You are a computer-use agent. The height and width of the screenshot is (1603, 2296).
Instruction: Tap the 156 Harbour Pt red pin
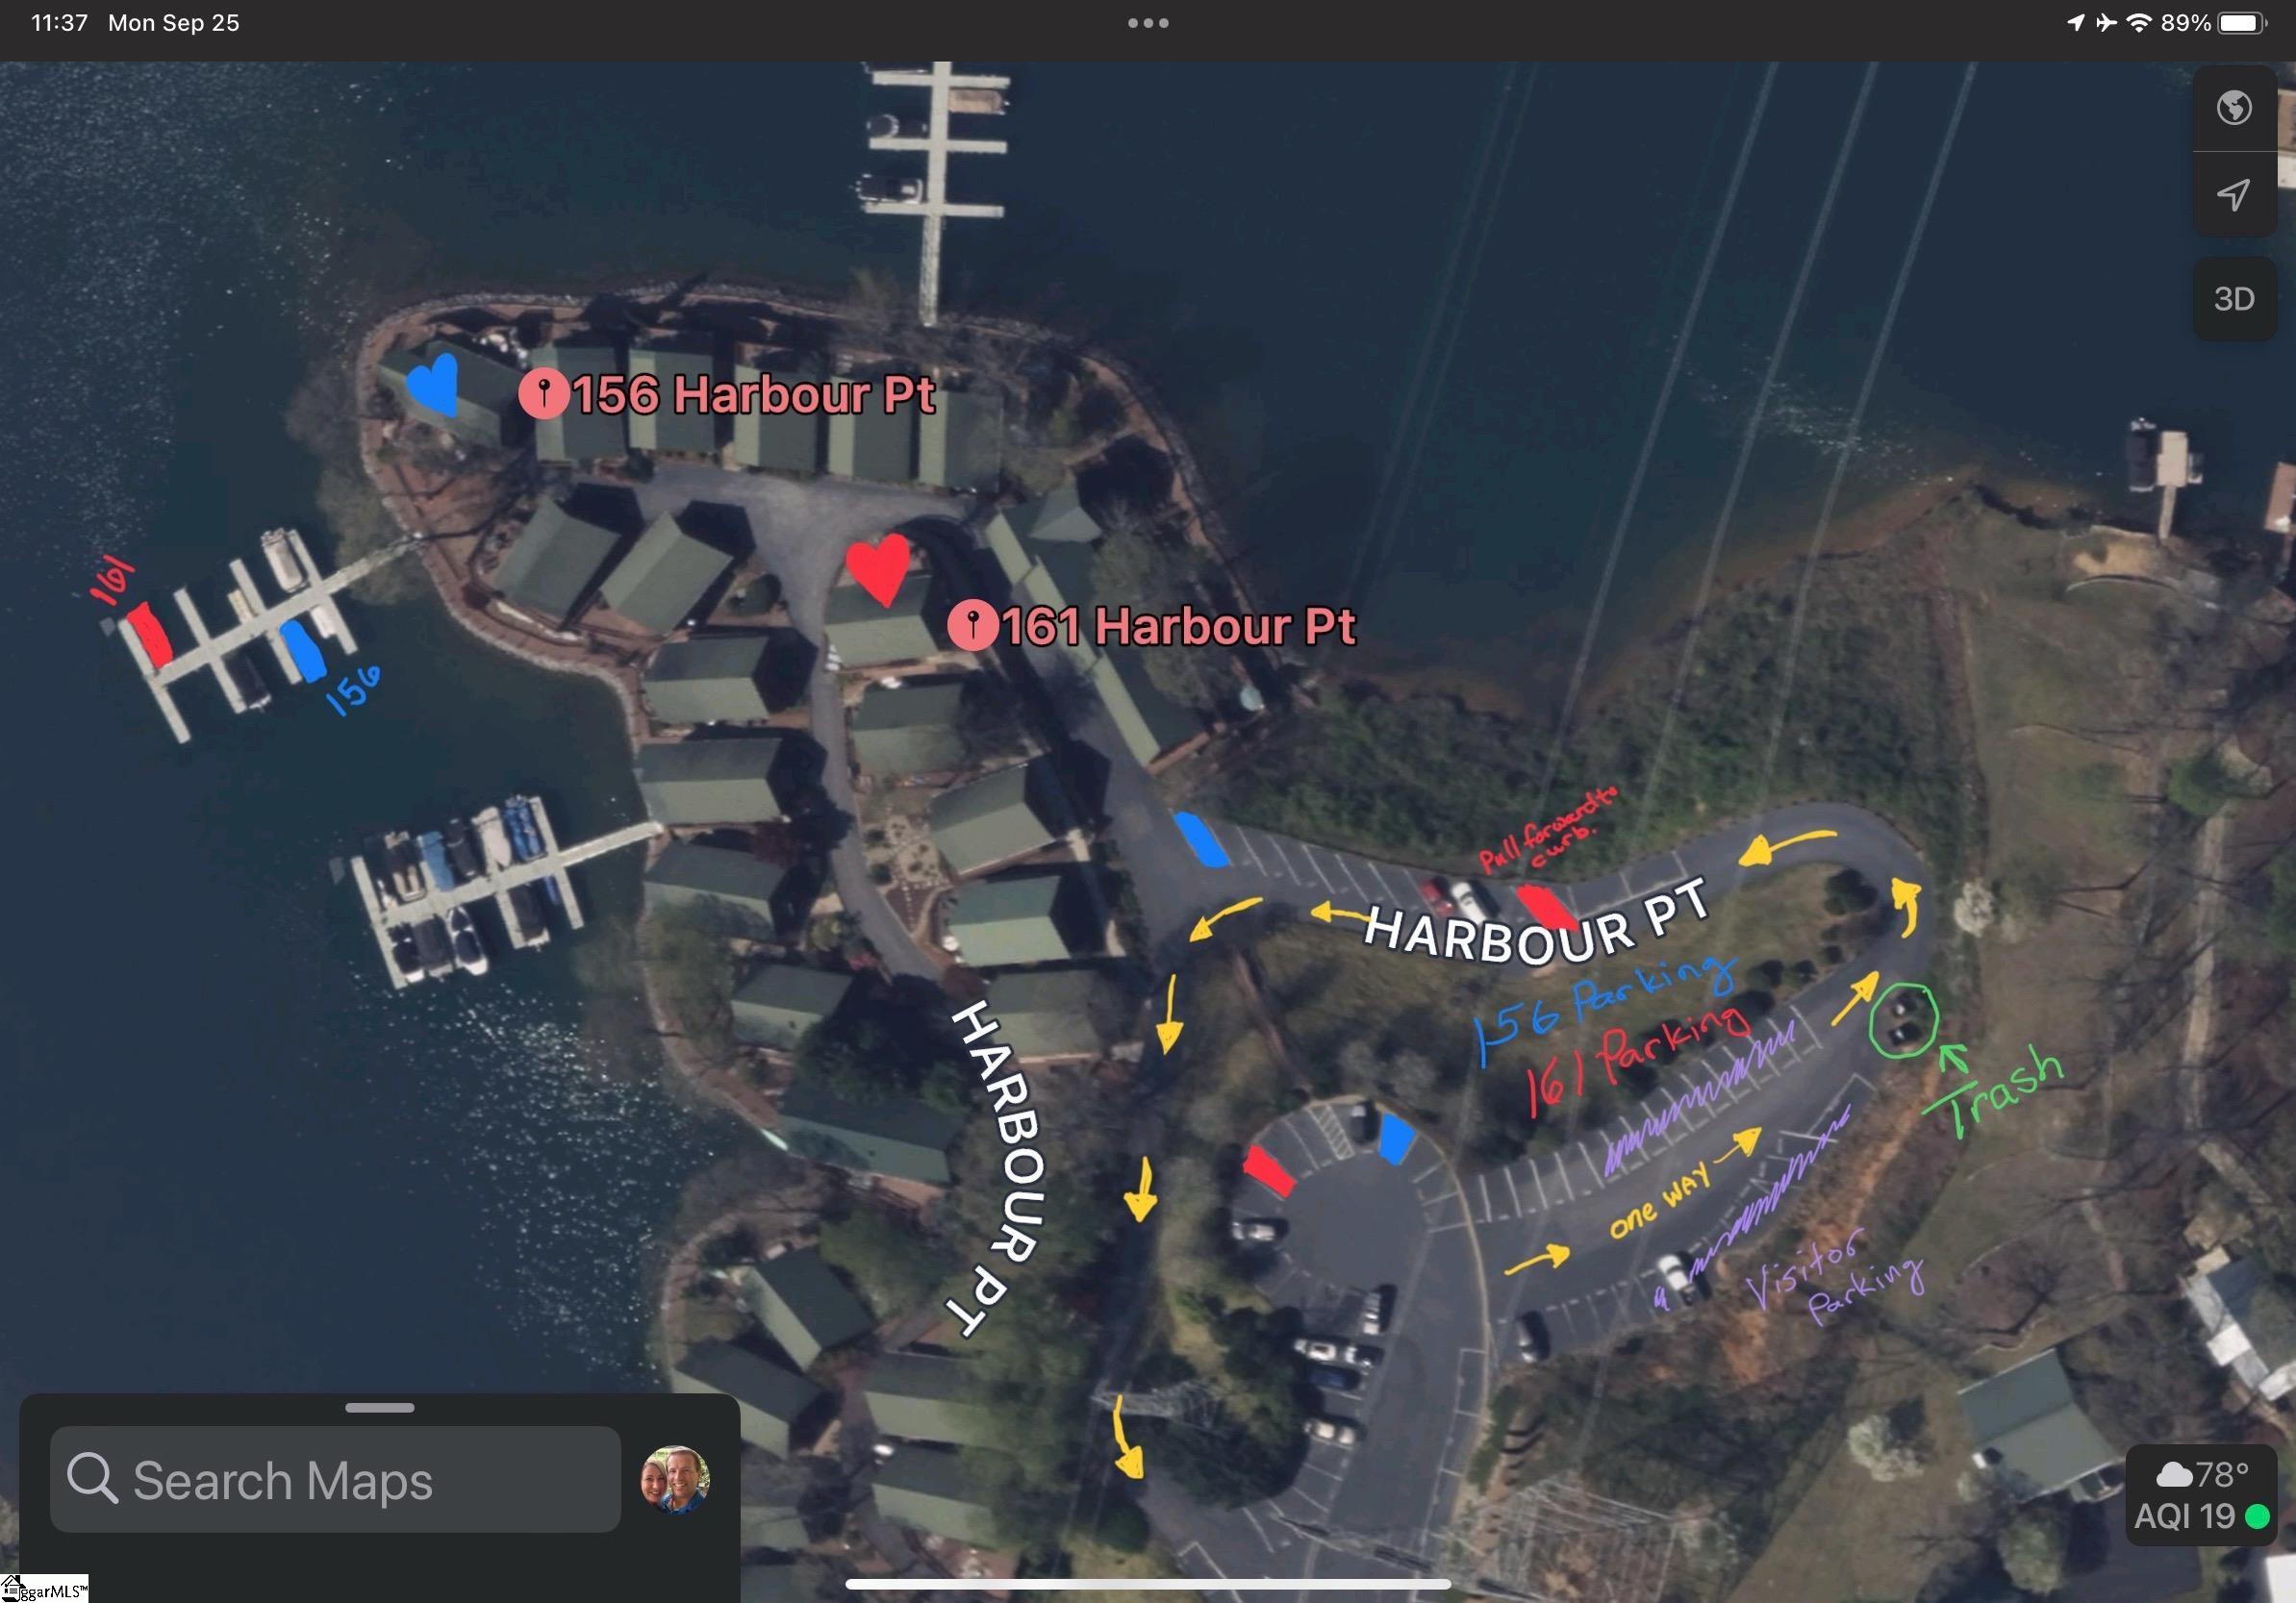[544, 394]
